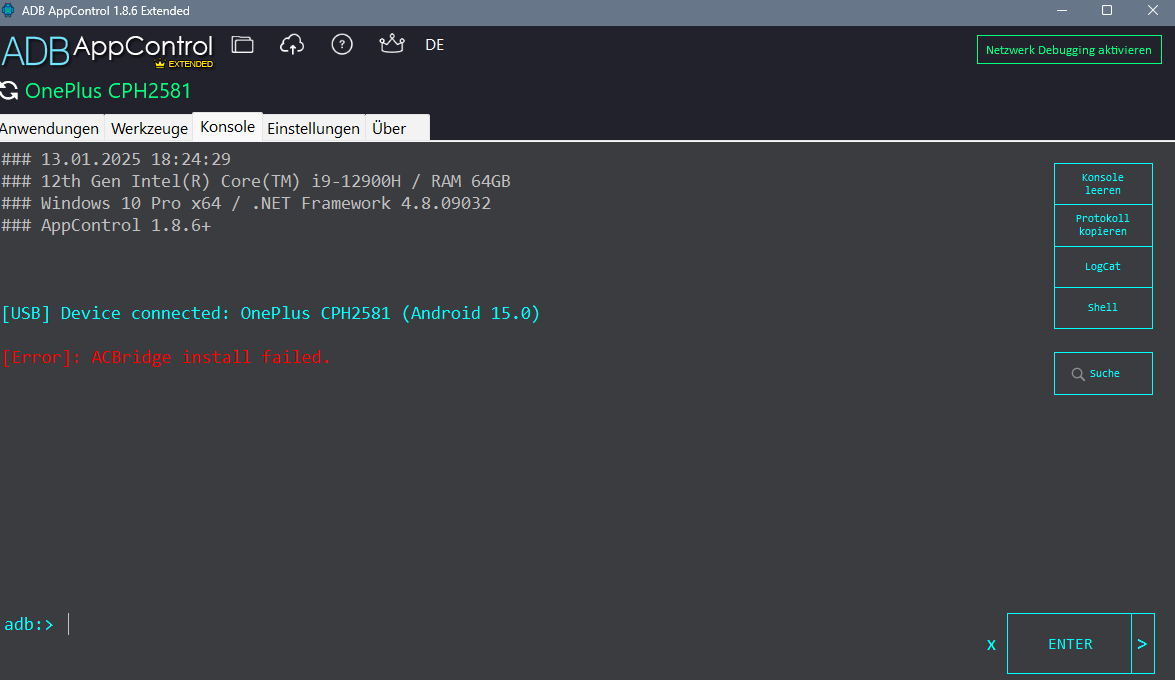
Task: Click the USB Device connected line
Action: (x=271, y=313)
